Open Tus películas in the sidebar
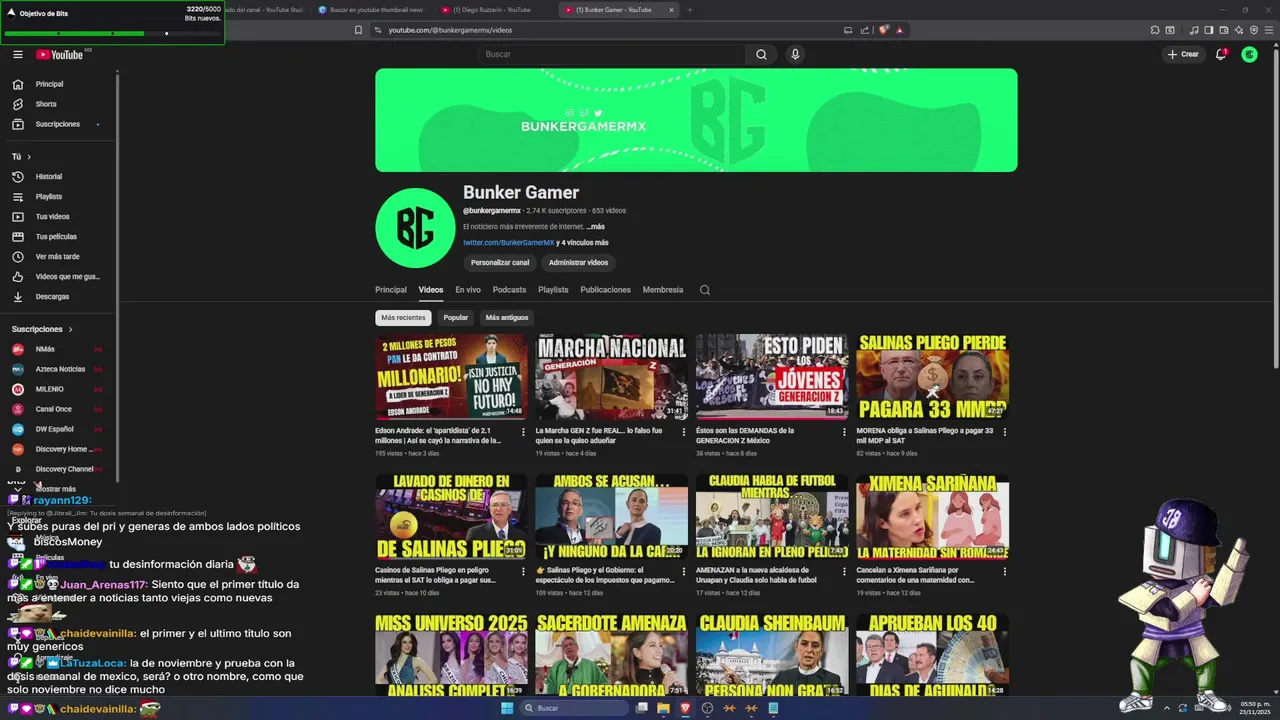 coord(58,237)
